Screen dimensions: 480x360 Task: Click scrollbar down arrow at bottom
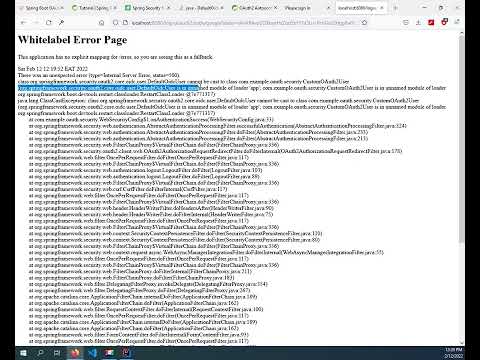coord(461,342)
